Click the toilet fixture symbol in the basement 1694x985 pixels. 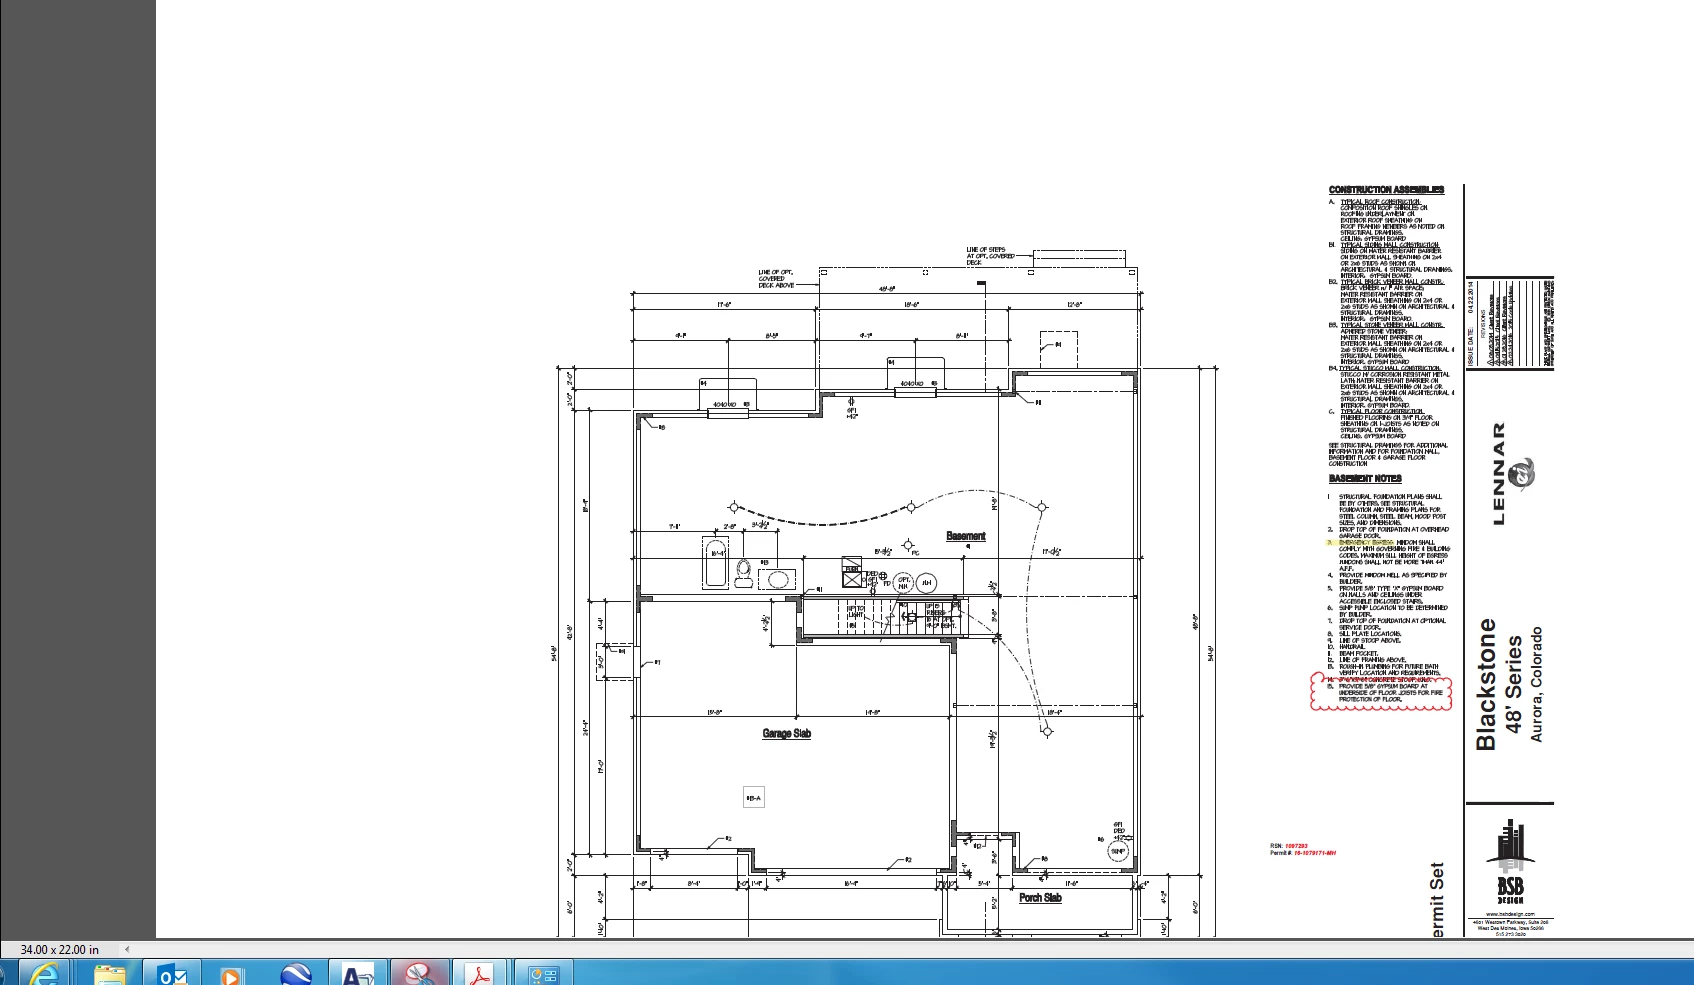coord(743,573)
